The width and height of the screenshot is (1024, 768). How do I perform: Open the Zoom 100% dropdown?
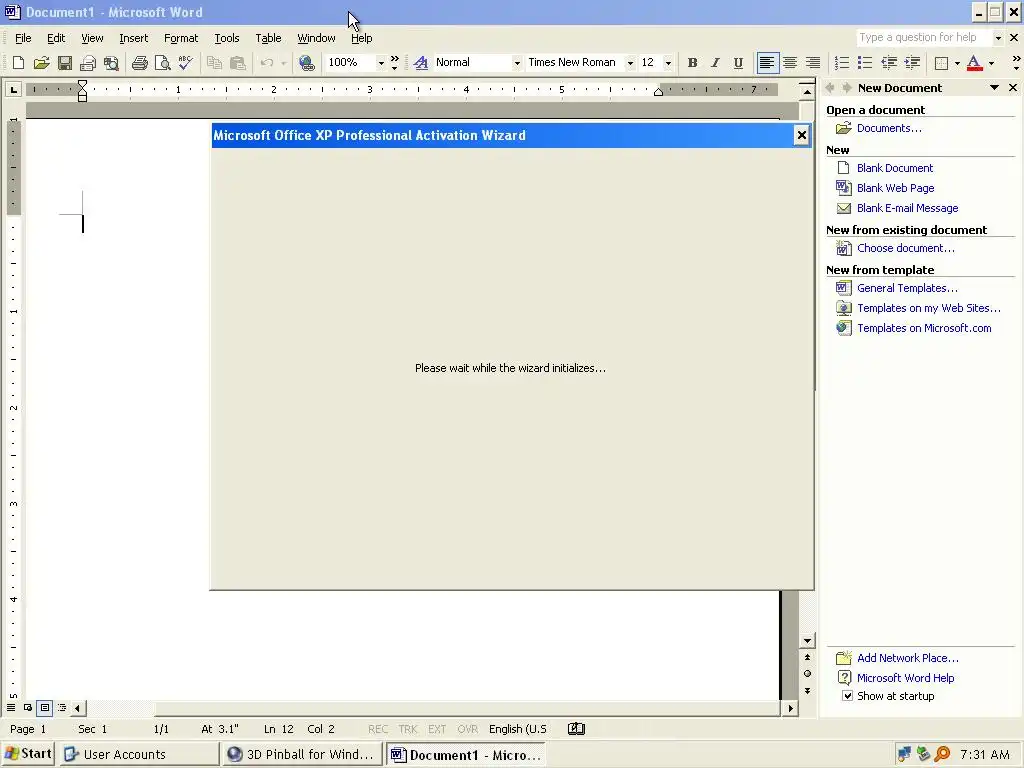click(381, 63)
